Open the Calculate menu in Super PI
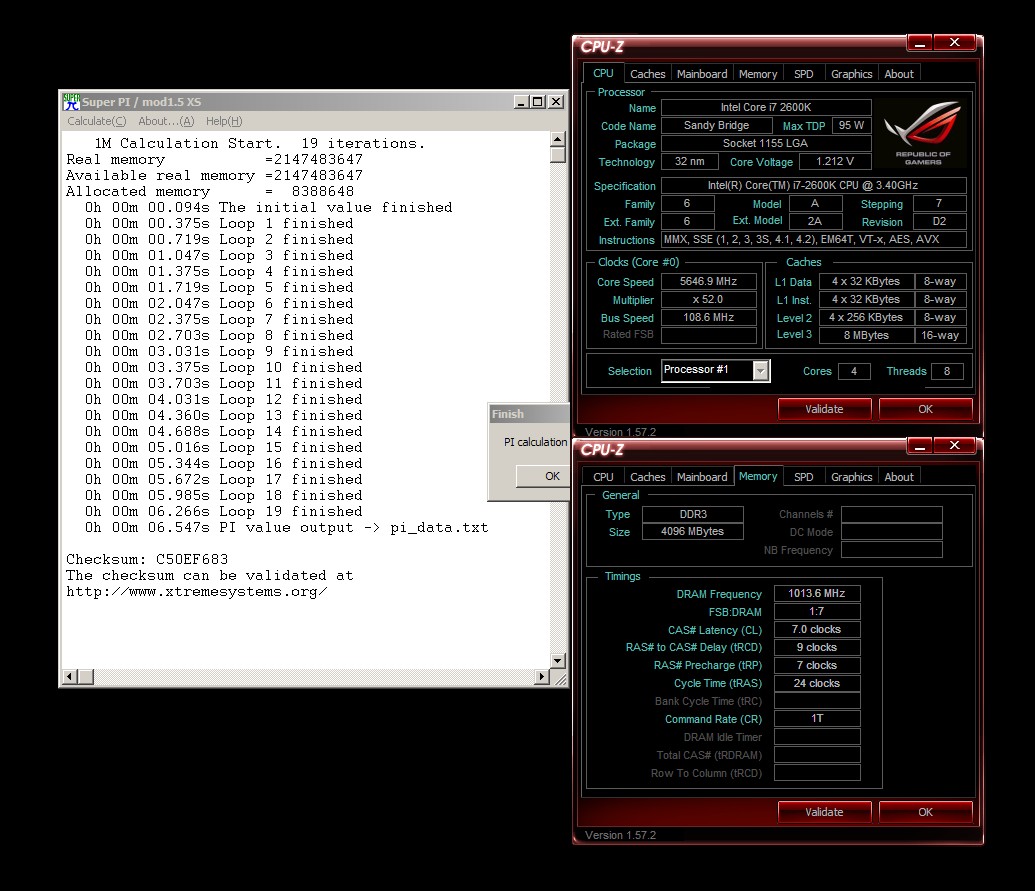Screen dimensions: 1035x891 [x=96, y=121]
